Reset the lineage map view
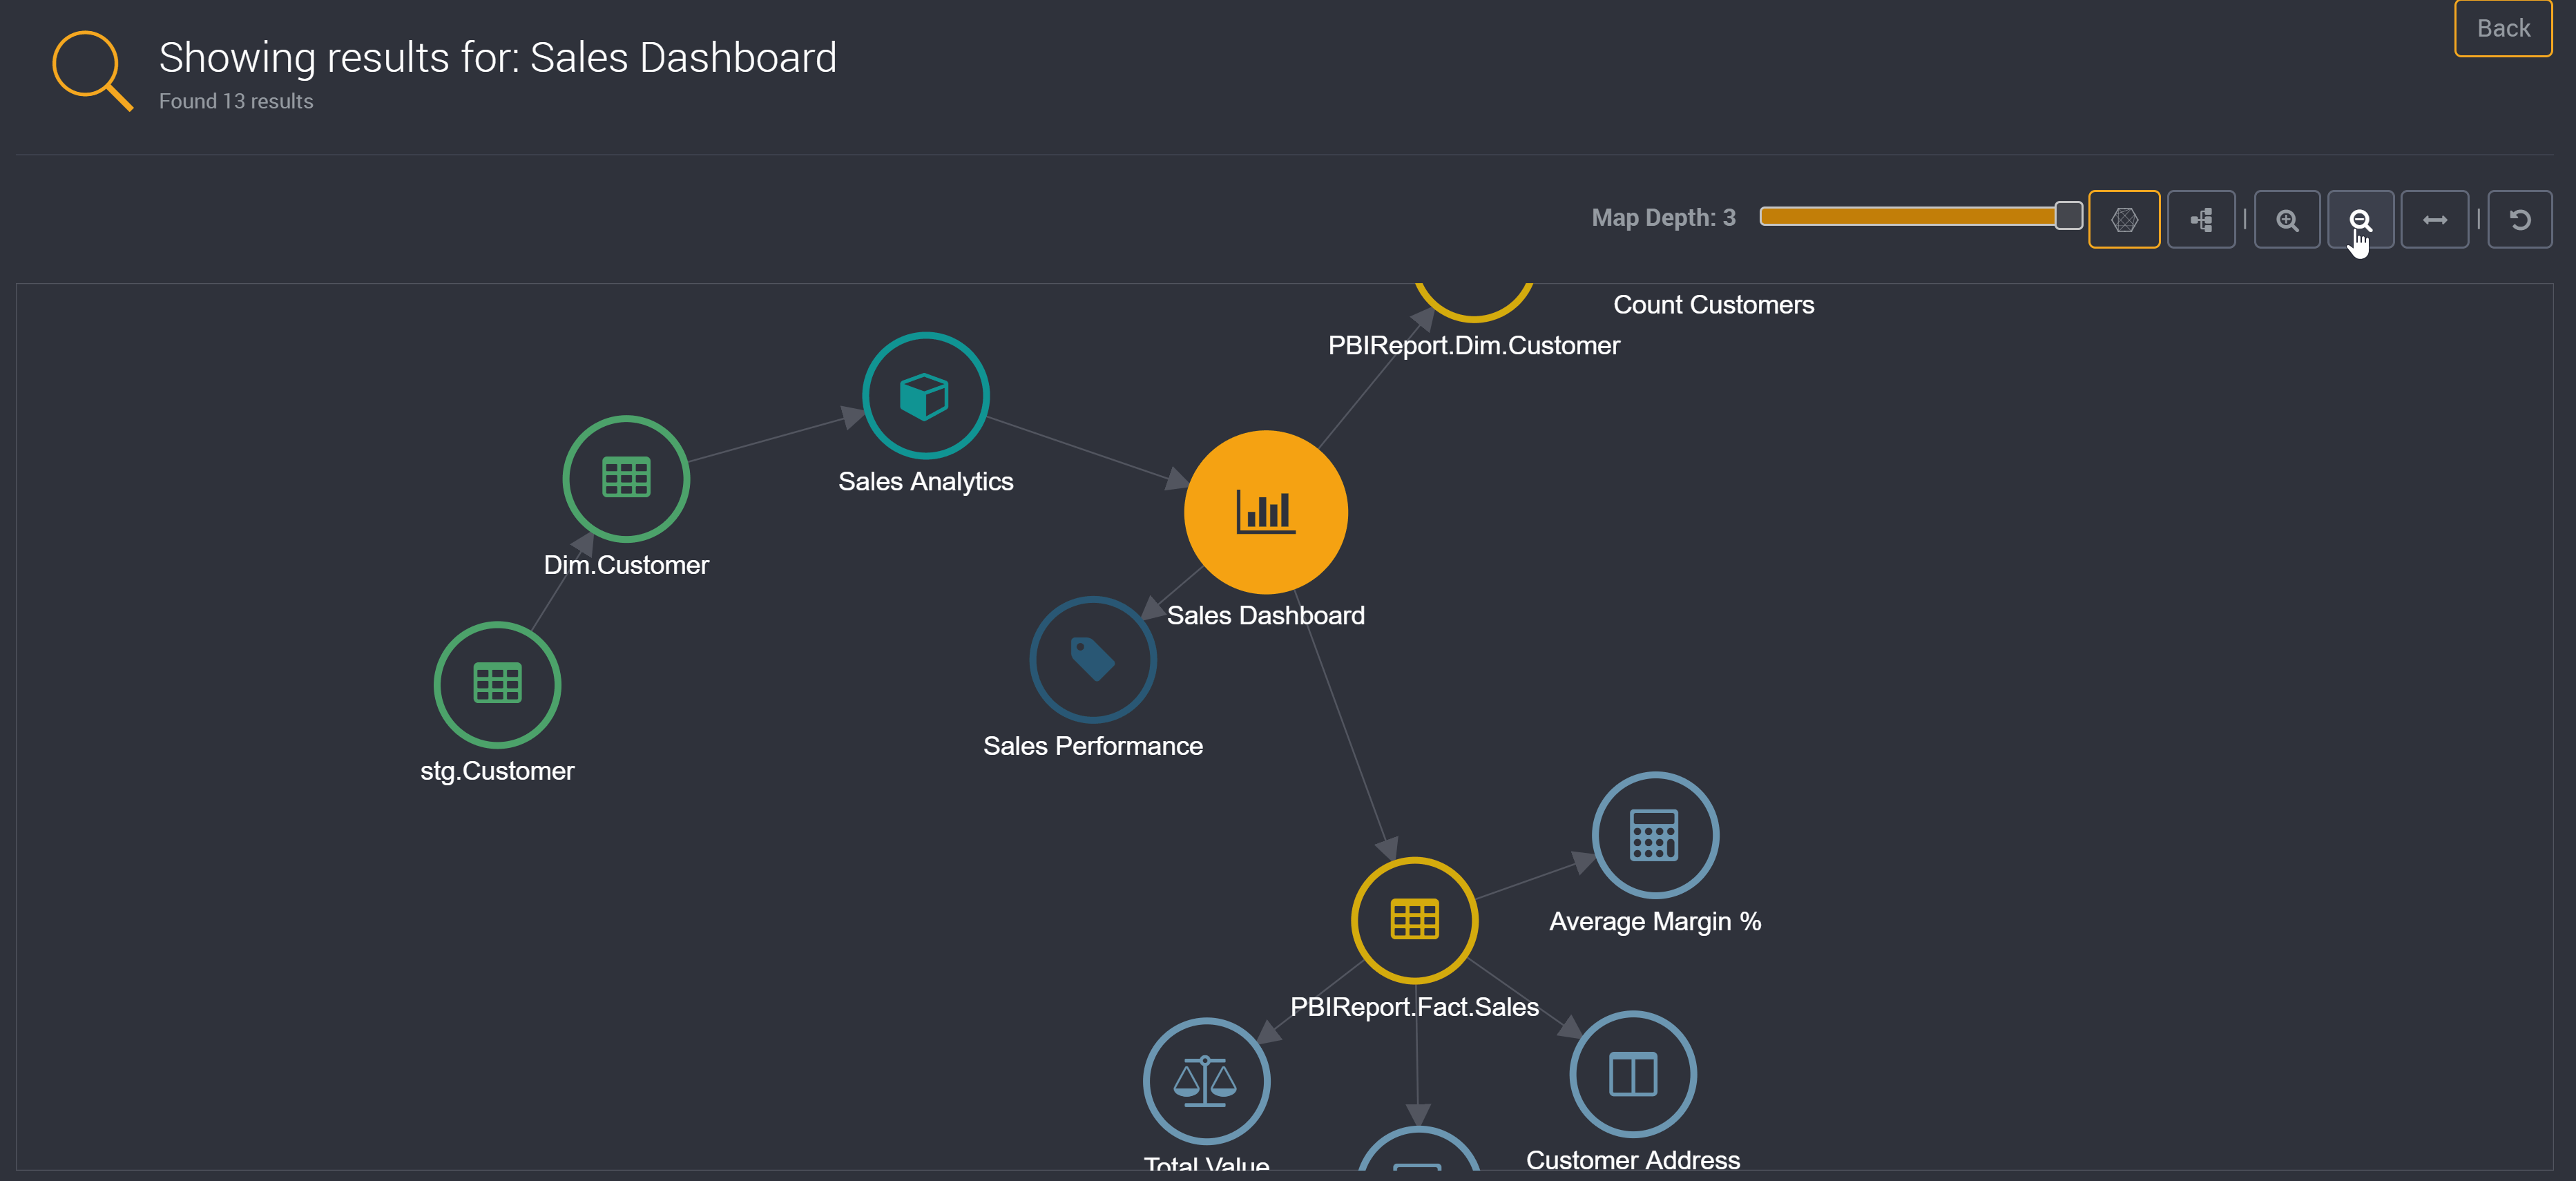The image size is (2576, 1181). 2520,219
